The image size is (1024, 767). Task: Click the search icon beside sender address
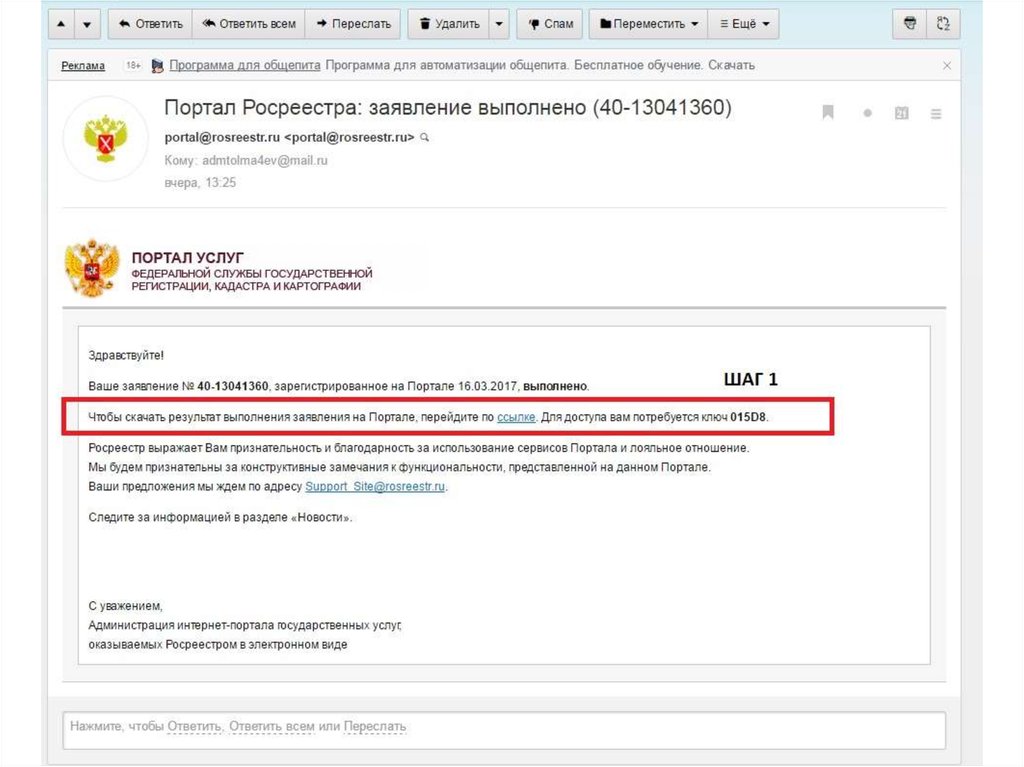(x=424, y=137)
